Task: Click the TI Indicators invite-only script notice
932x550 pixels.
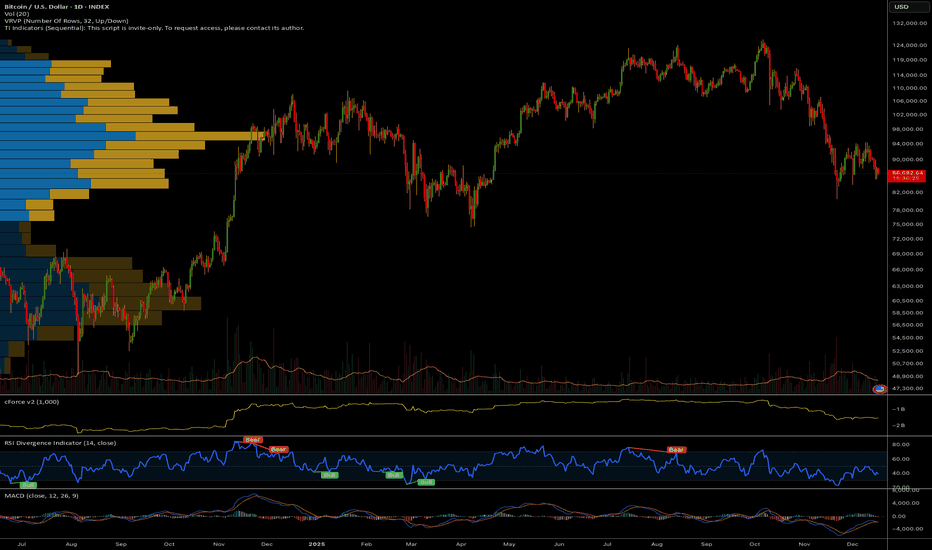Action: point(154,28)
